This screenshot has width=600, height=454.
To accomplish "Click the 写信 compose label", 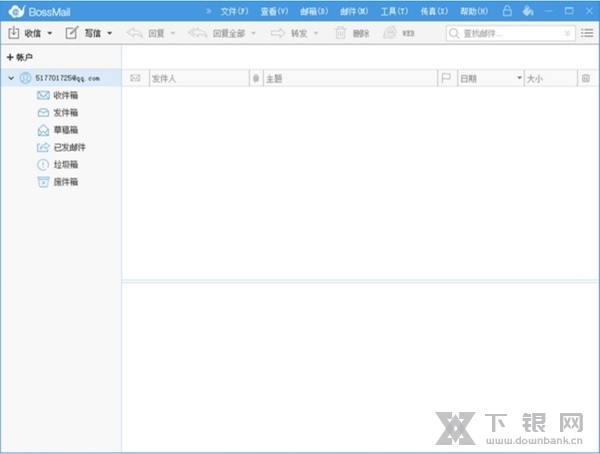I will [x=93, y=33].
